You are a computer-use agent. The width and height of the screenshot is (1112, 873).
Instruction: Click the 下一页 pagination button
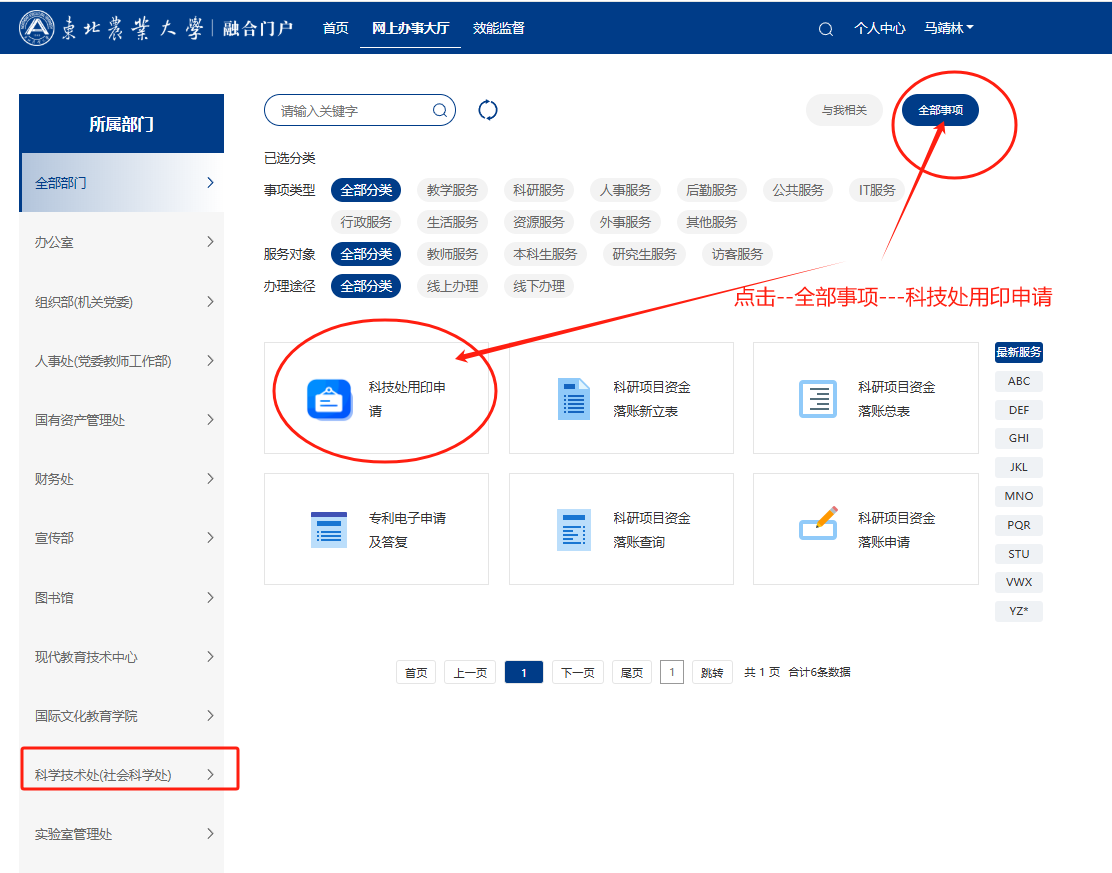[577, 673]
